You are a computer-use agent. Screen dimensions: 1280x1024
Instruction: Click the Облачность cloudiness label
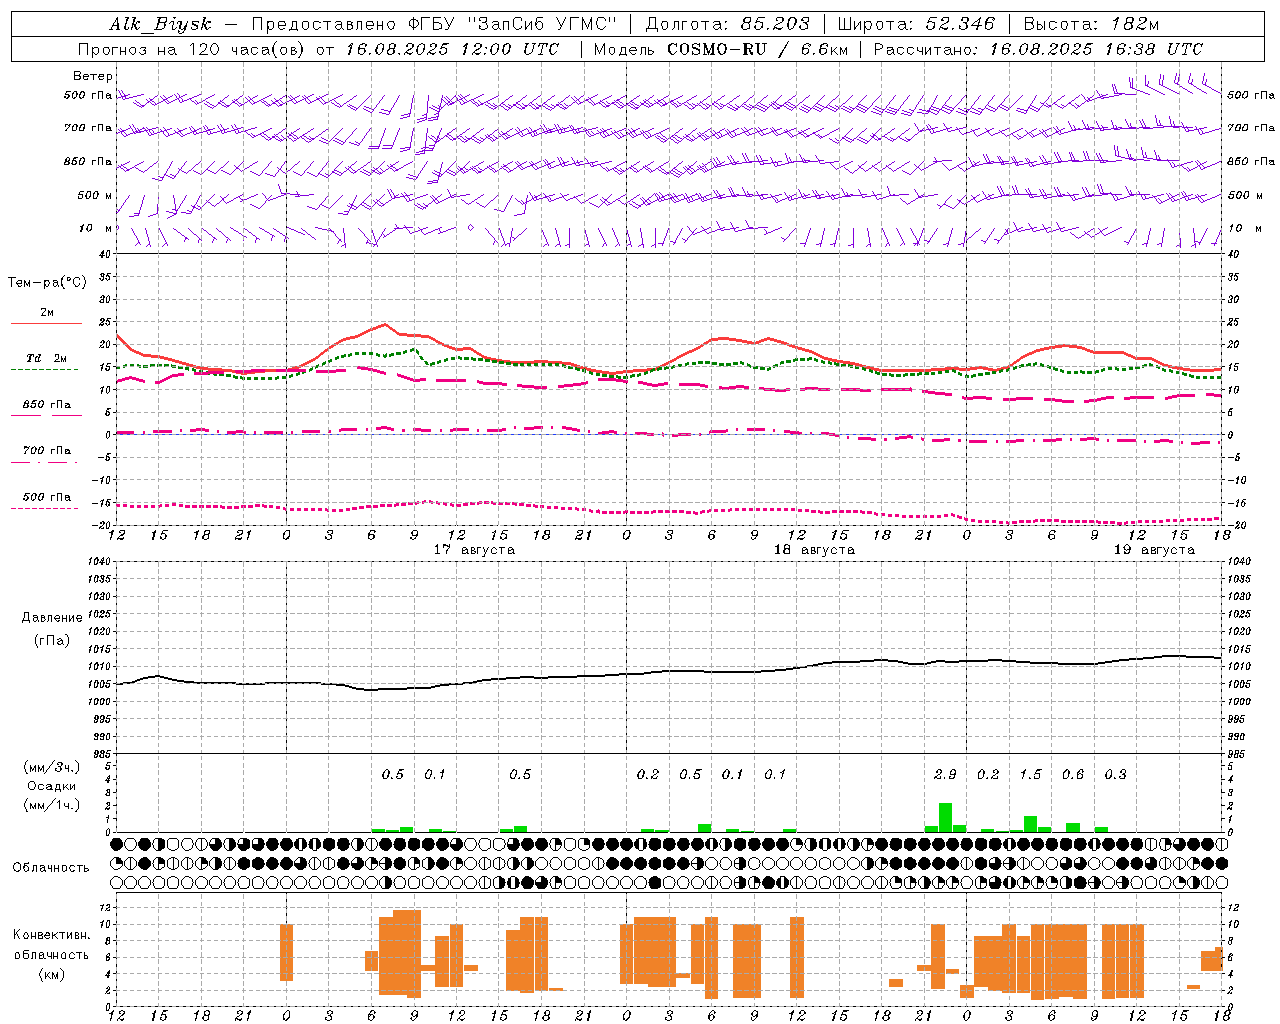(x=51, y=867)
